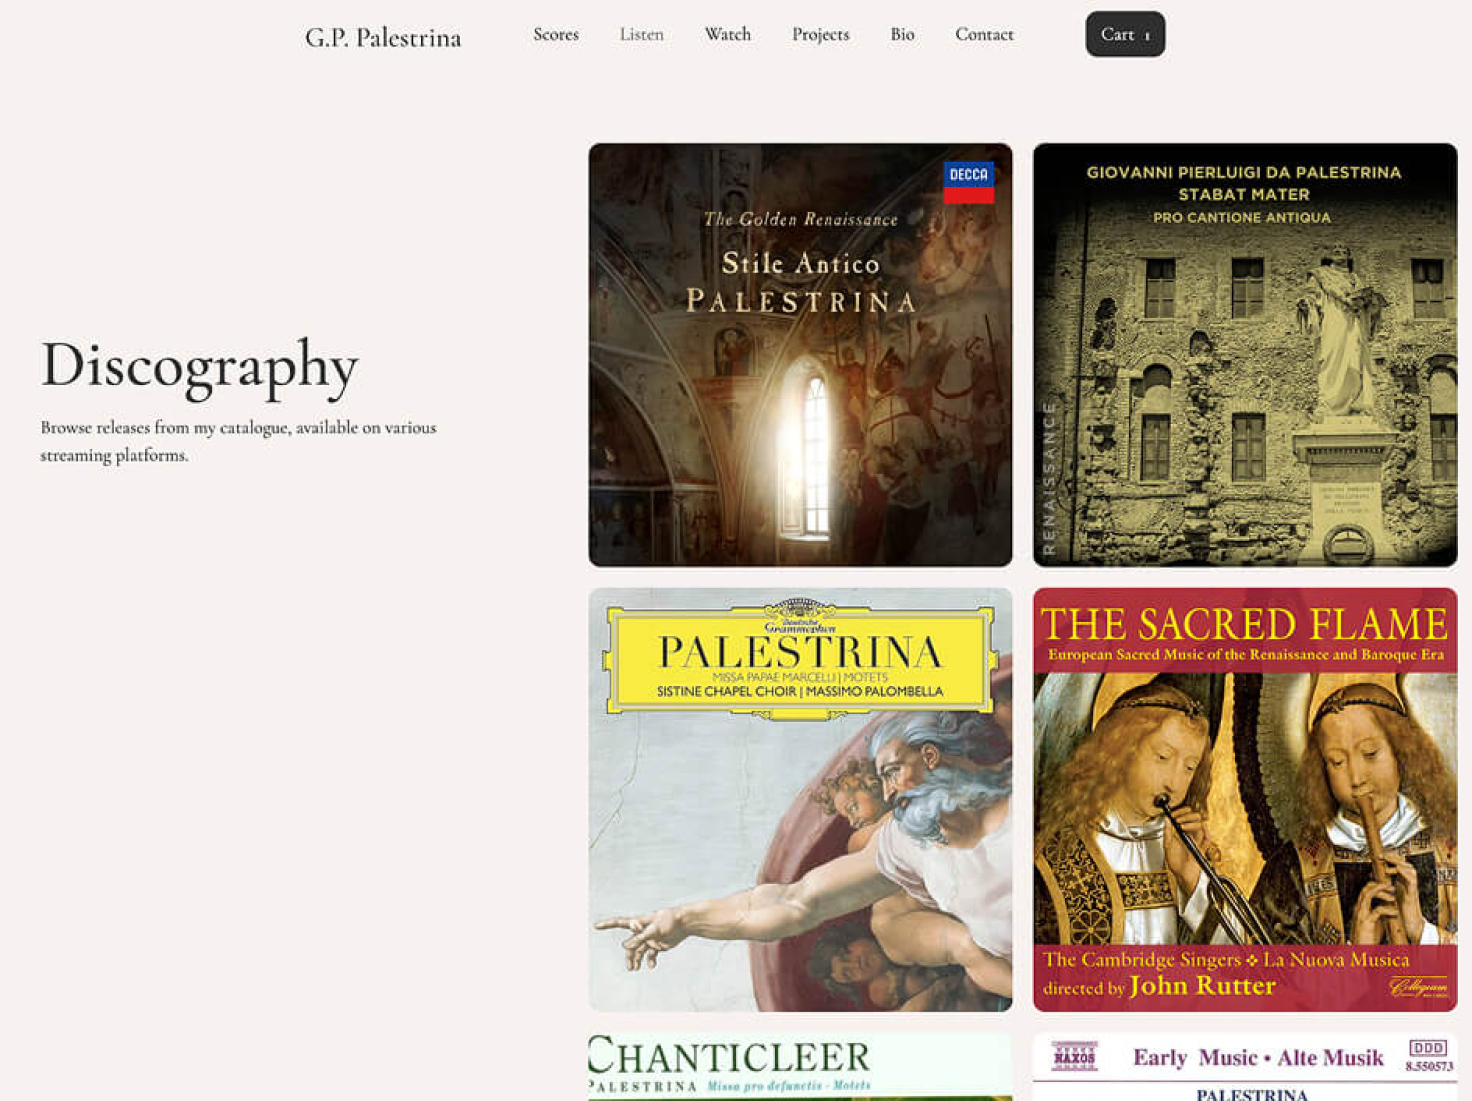Click the Deutsche Grammophon yellow label

coord(800,657)
